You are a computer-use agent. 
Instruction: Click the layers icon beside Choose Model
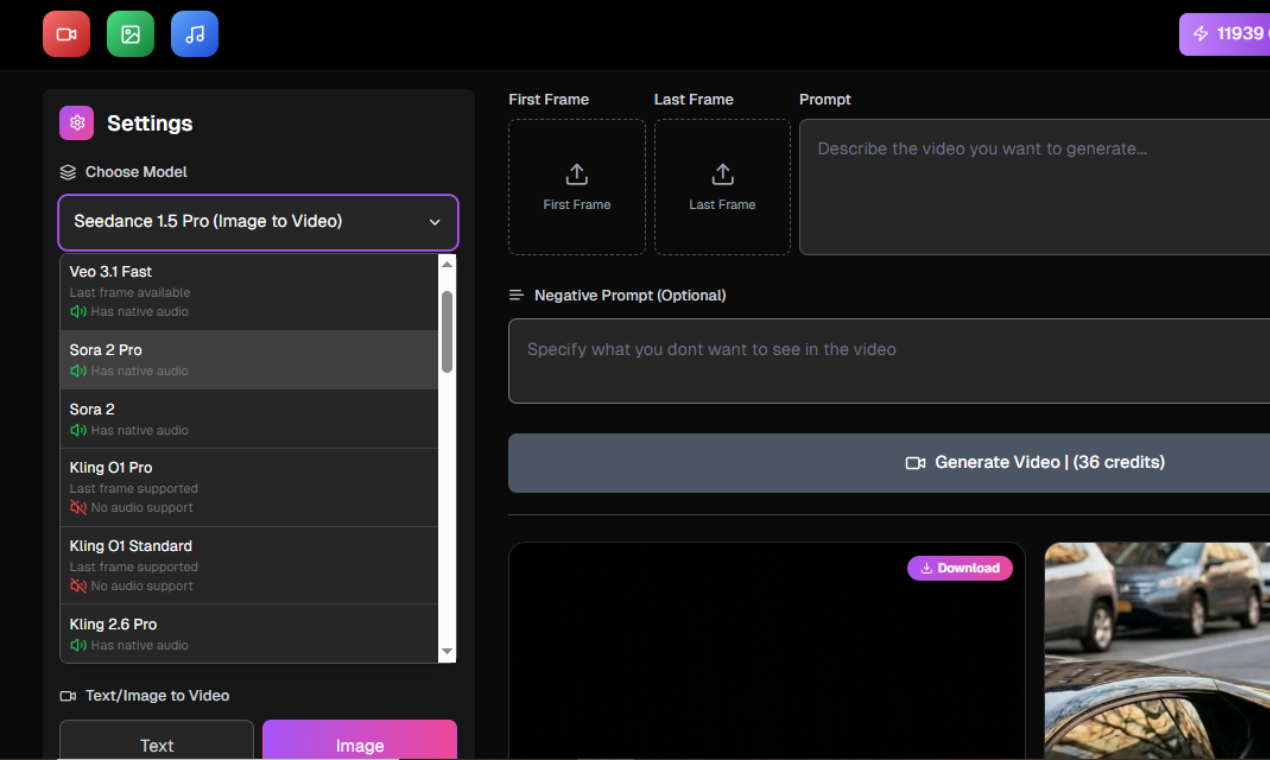(x=67, y=171)
